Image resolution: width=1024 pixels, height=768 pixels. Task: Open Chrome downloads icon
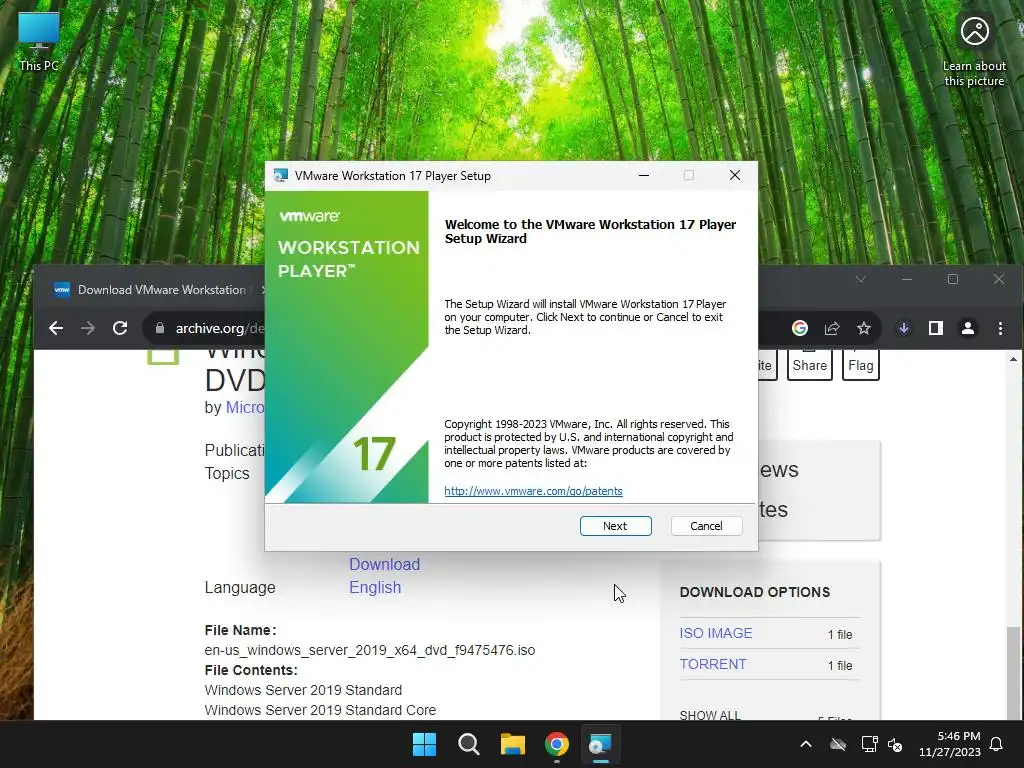904,328
